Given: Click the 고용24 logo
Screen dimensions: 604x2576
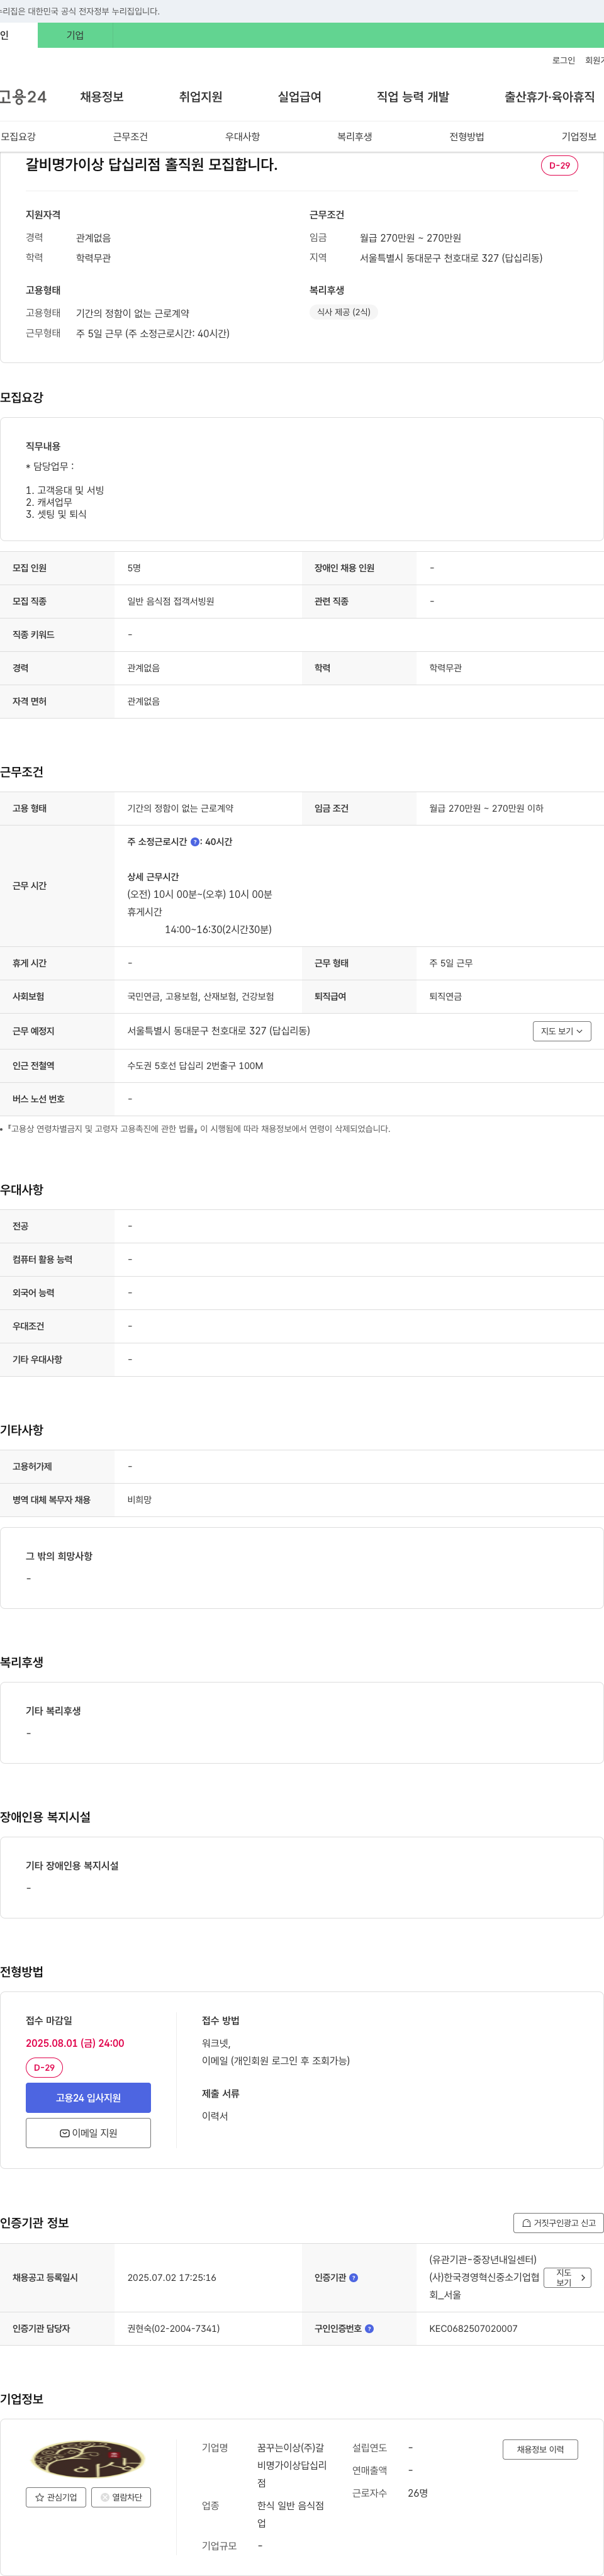Looking at the screenshot, I should coord(23,97).
